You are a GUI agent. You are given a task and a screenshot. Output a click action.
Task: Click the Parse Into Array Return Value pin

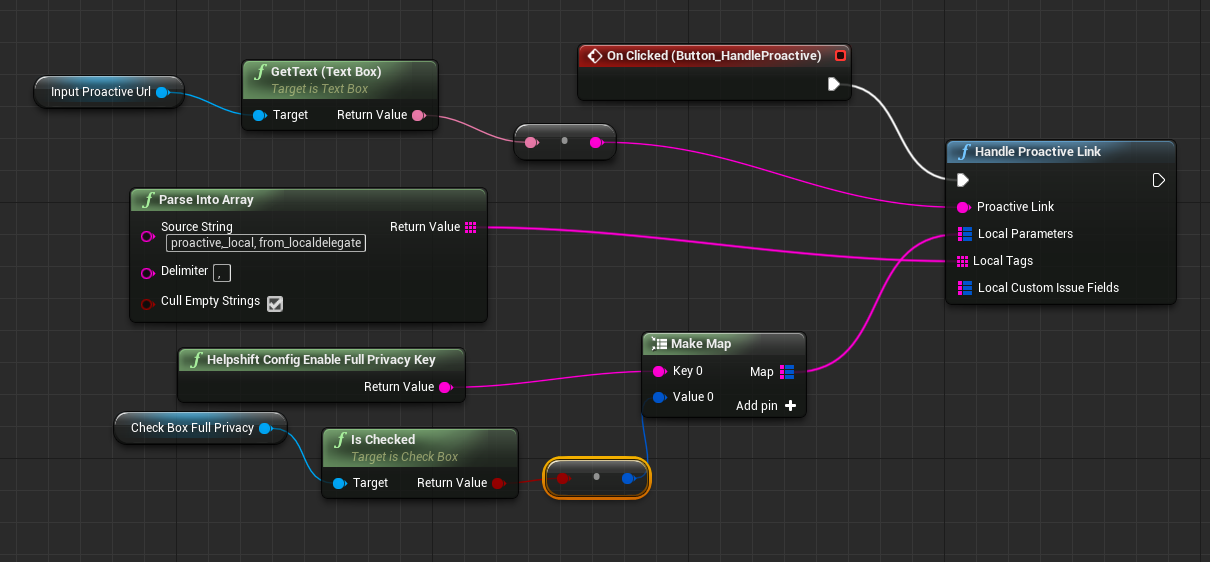pos(471,227)
